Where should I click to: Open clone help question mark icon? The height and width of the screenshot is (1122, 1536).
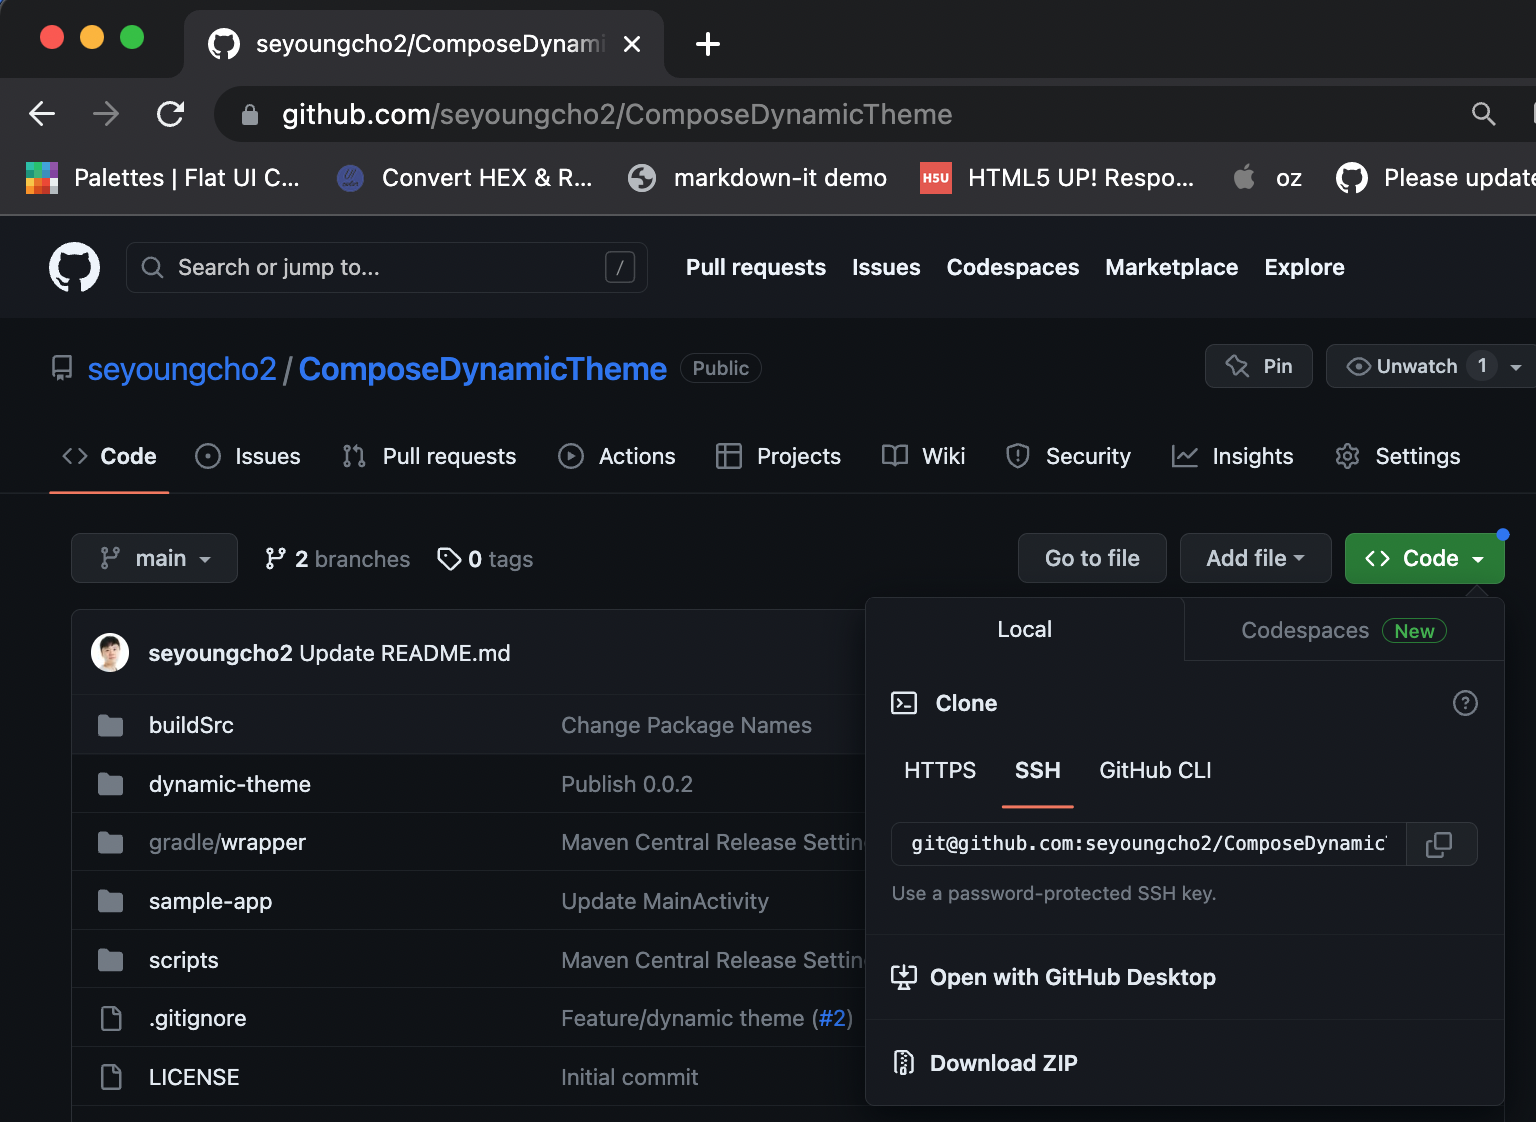1465,703
